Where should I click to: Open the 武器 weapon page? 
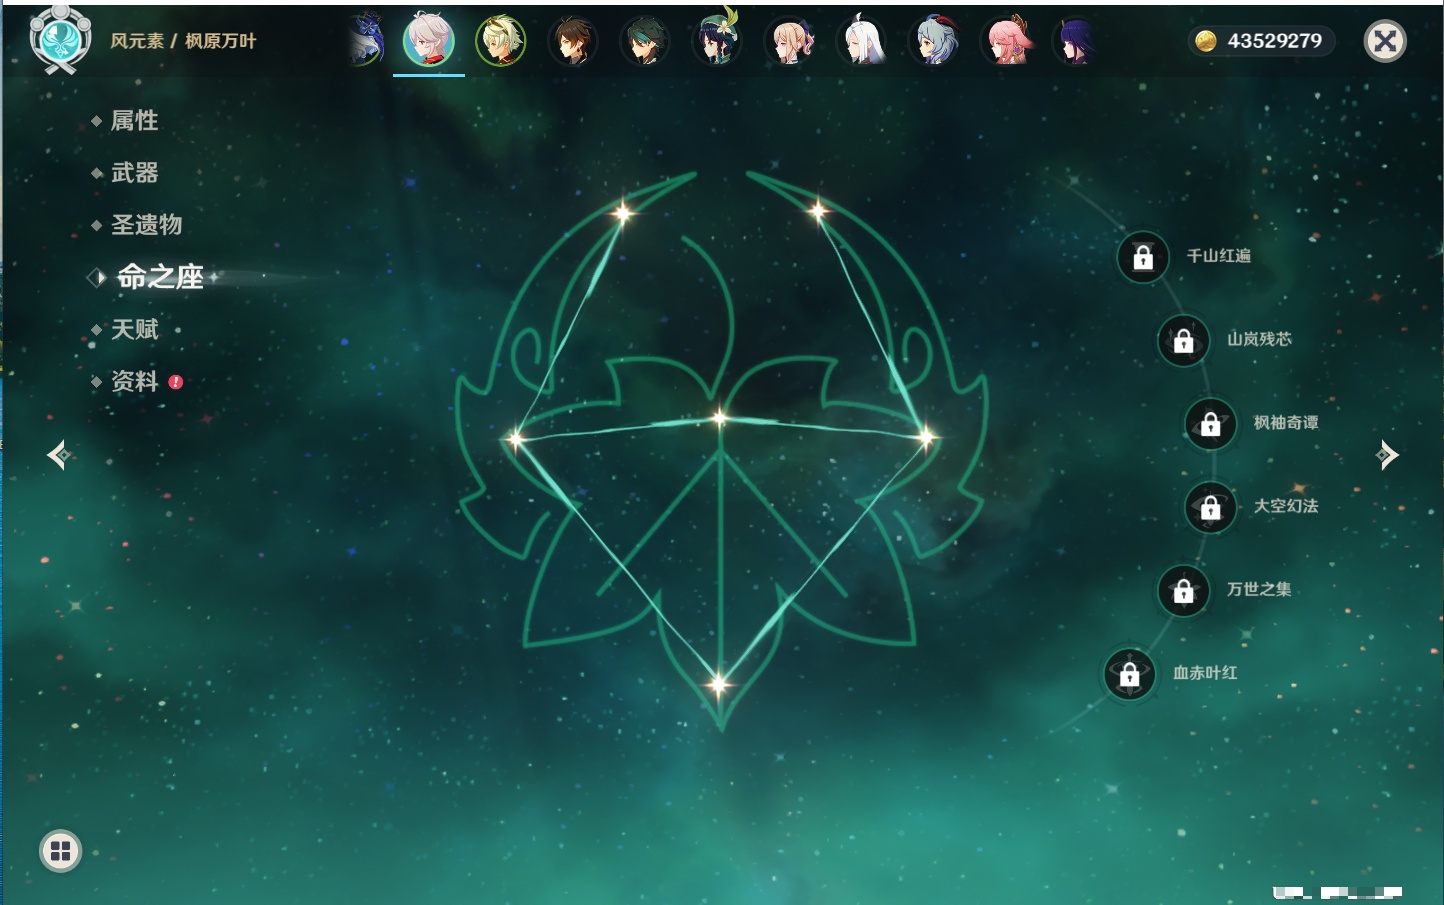[134, 173]
